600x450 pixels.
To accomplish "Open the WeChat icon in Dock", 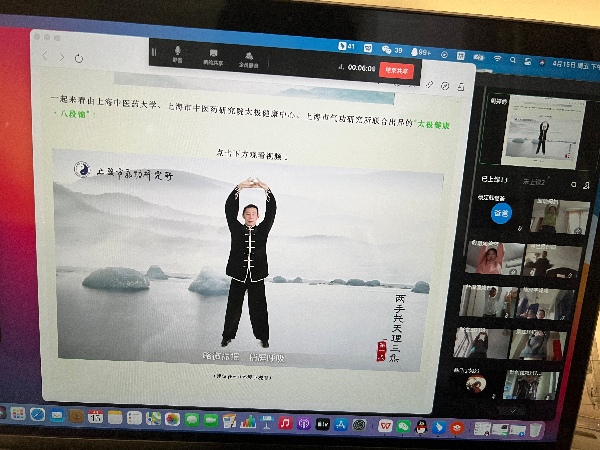I will [x=402, y=426].
